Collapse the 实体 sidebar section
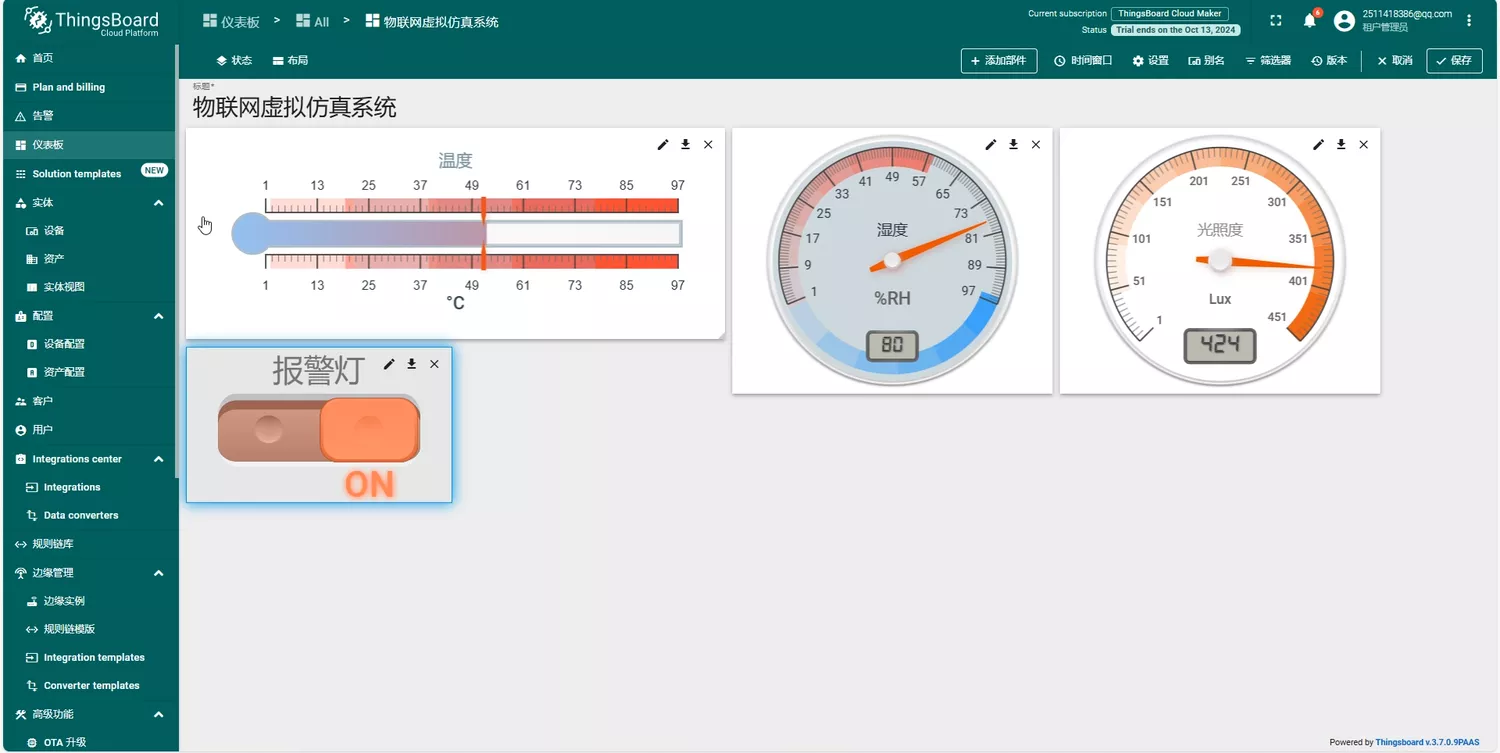Image resolution: width=1500 pixels, height=753 pixels. tap(158, 203)
